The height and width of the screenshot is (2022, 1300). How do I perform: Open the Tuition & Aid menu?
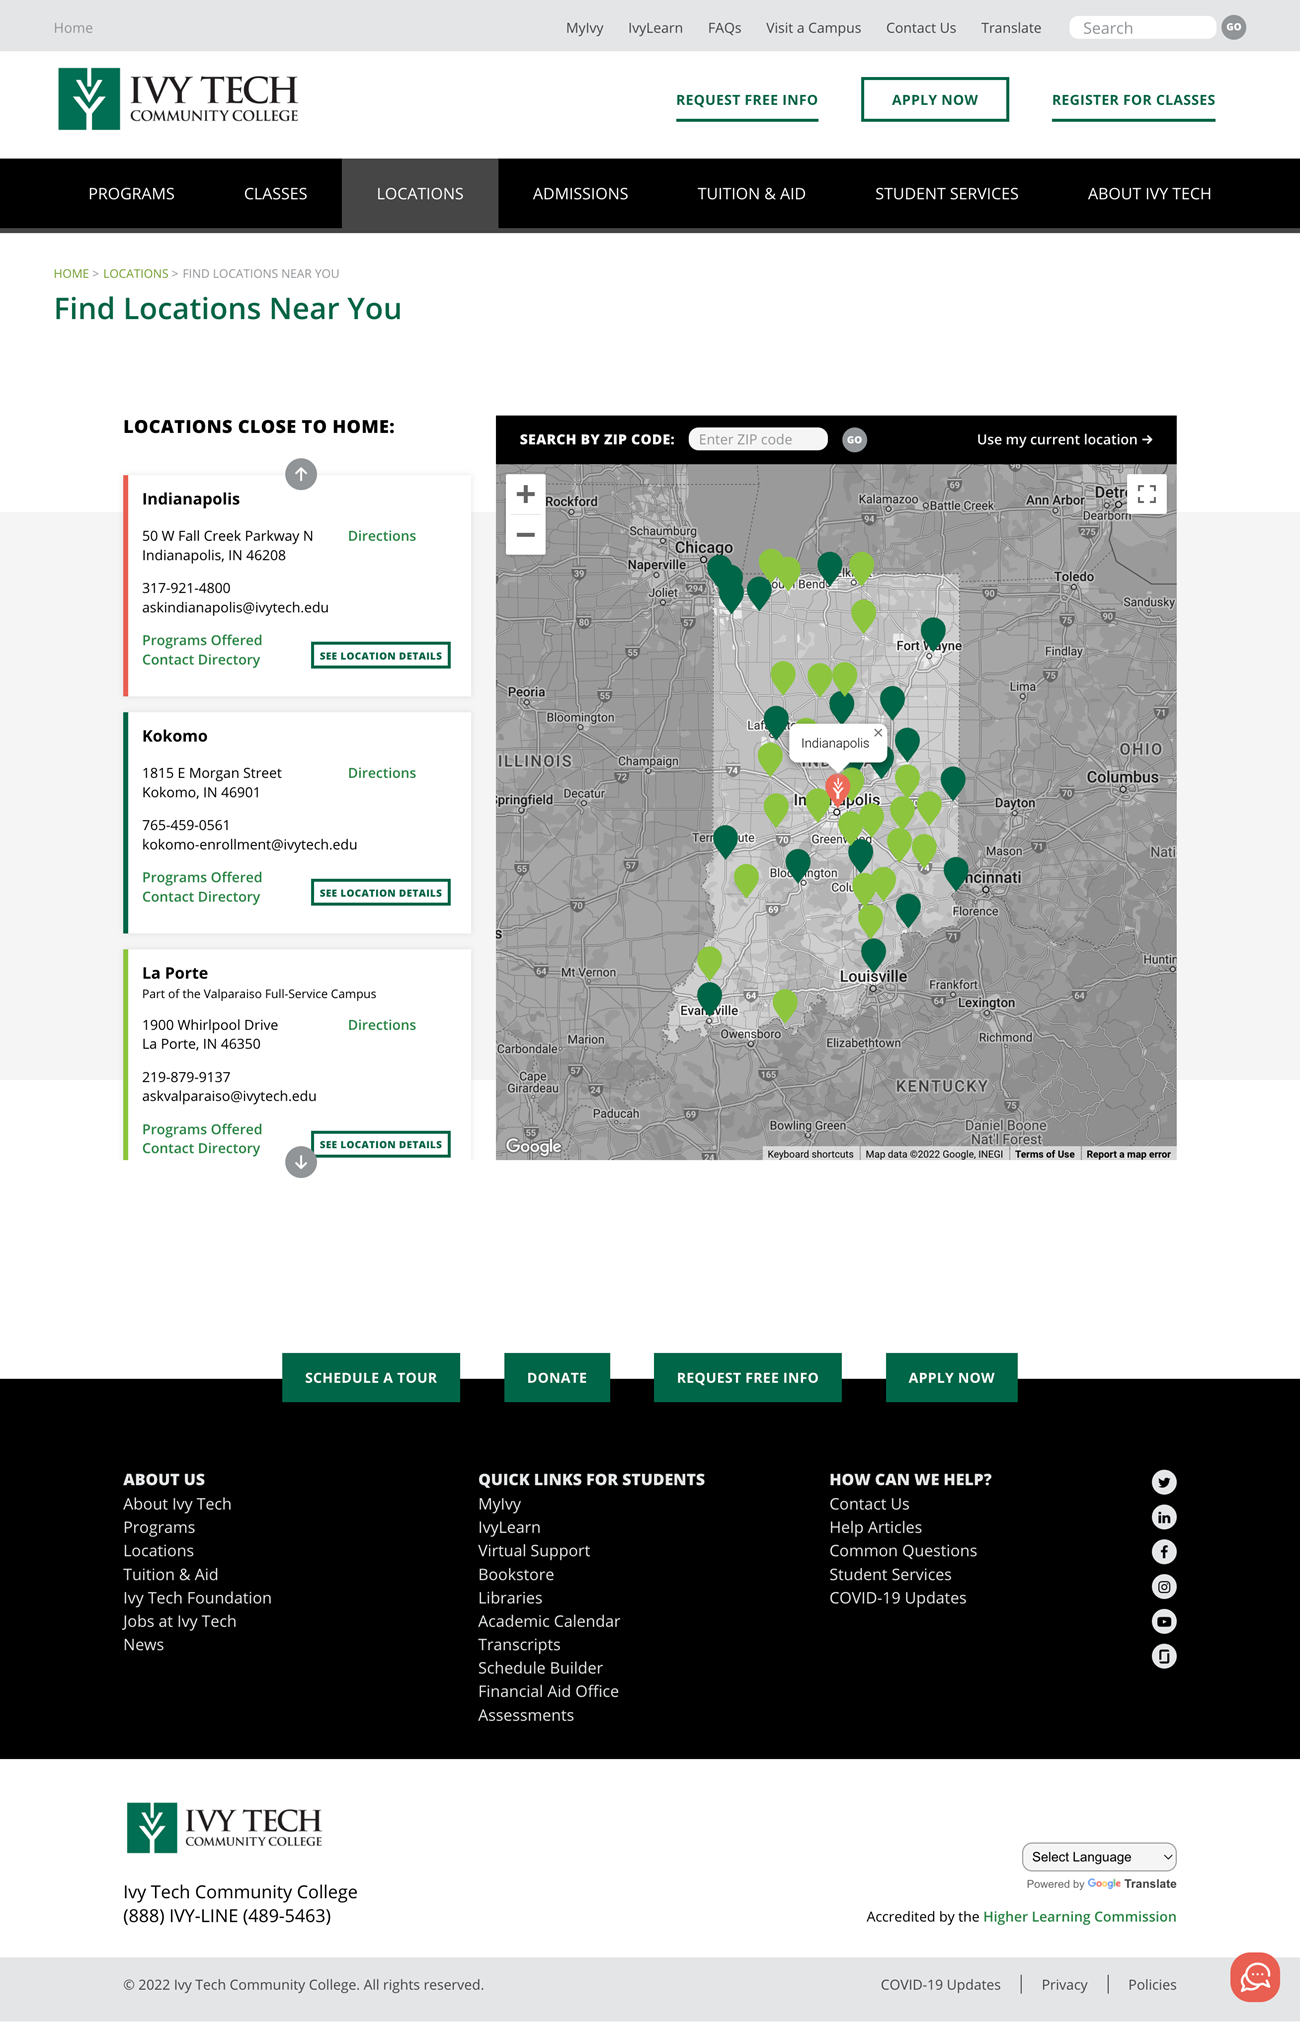click(751, 194)
